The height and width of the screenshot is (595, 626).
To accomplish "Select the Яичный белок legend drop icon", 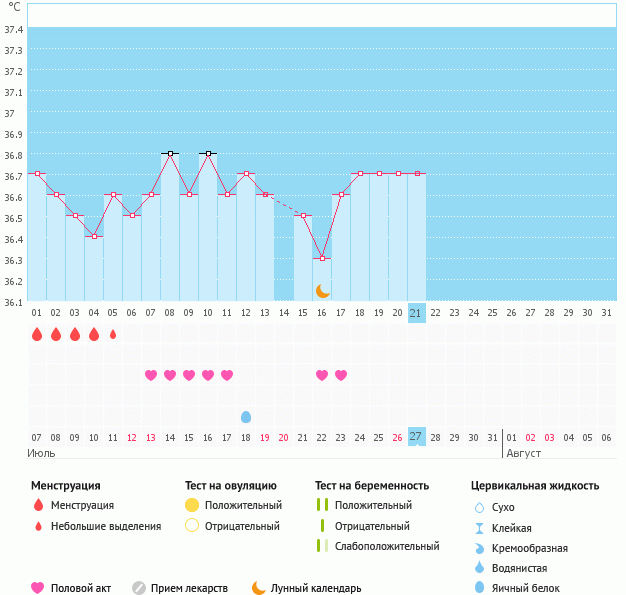I will 479,588.
